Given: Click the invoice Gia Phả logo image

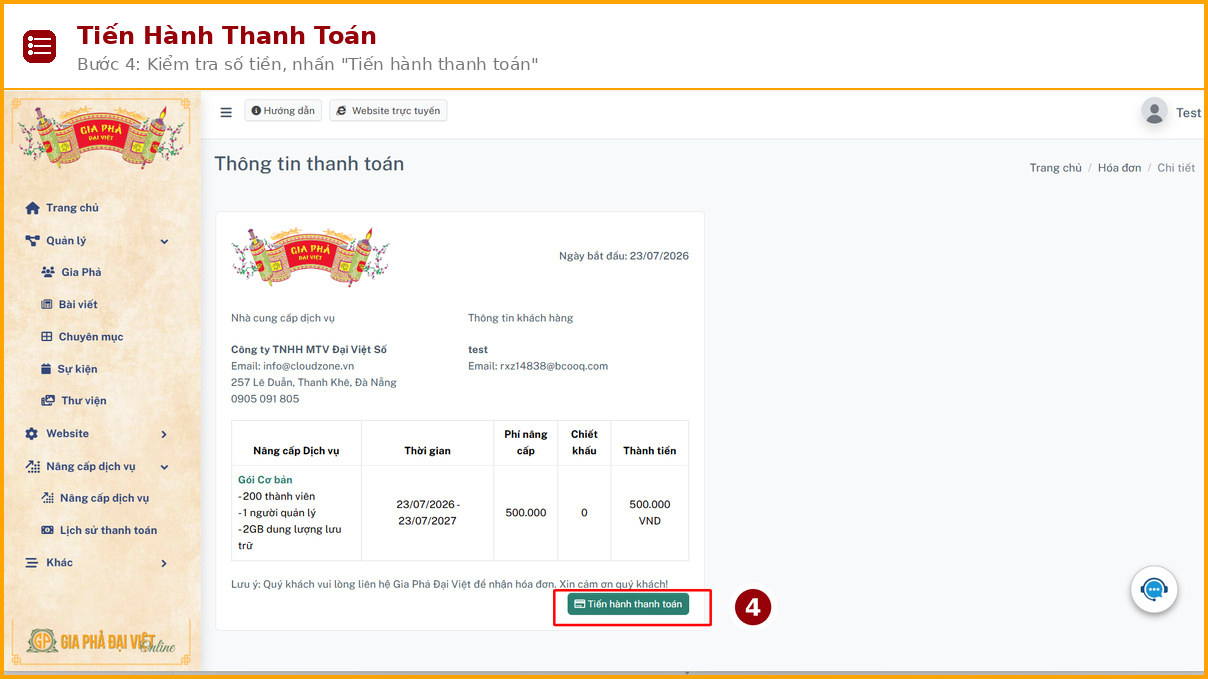Looking at the screenshot, I should [x=310, y=257].
